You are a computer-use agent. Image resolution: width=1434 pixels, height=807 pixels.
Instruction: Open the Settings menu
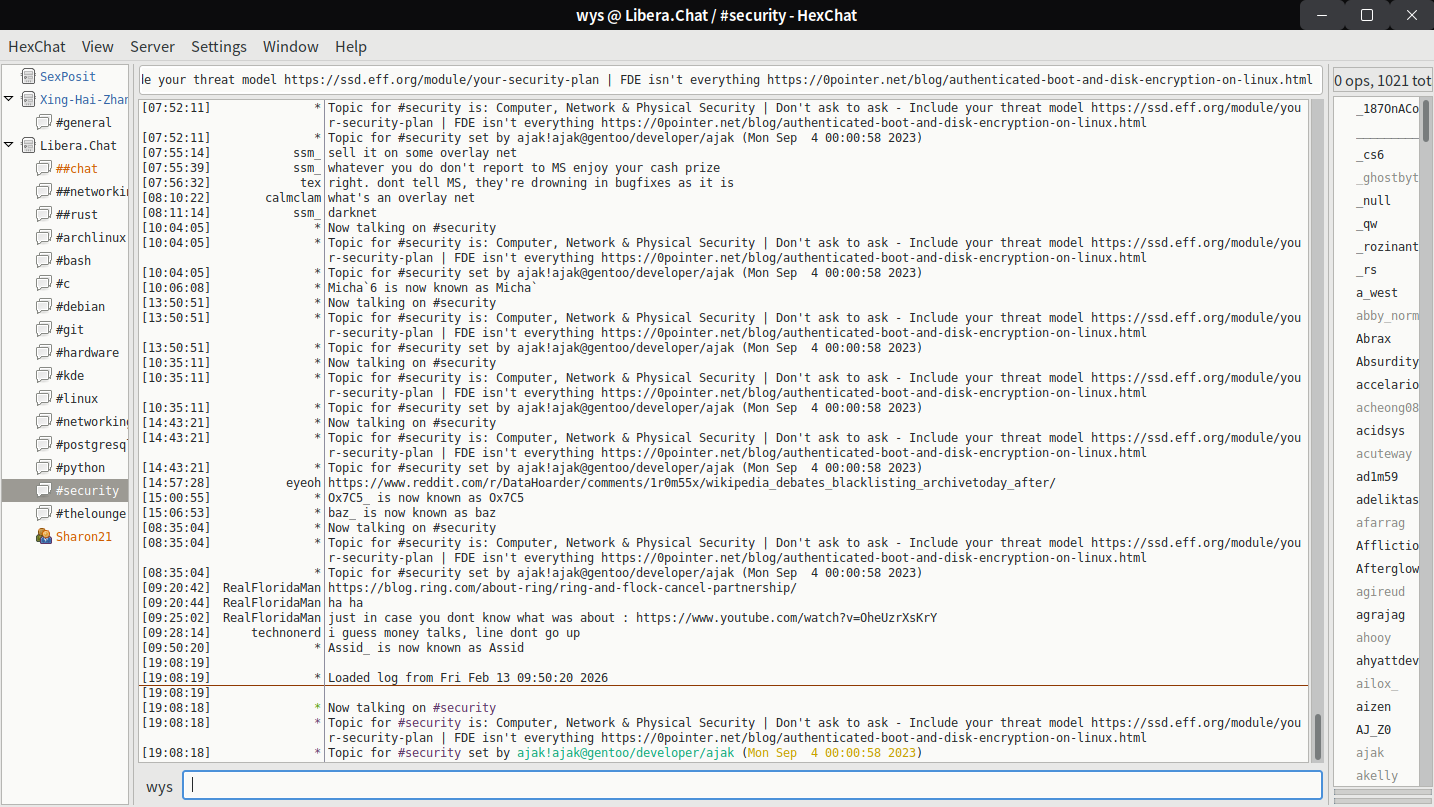(x=218, y=47)
